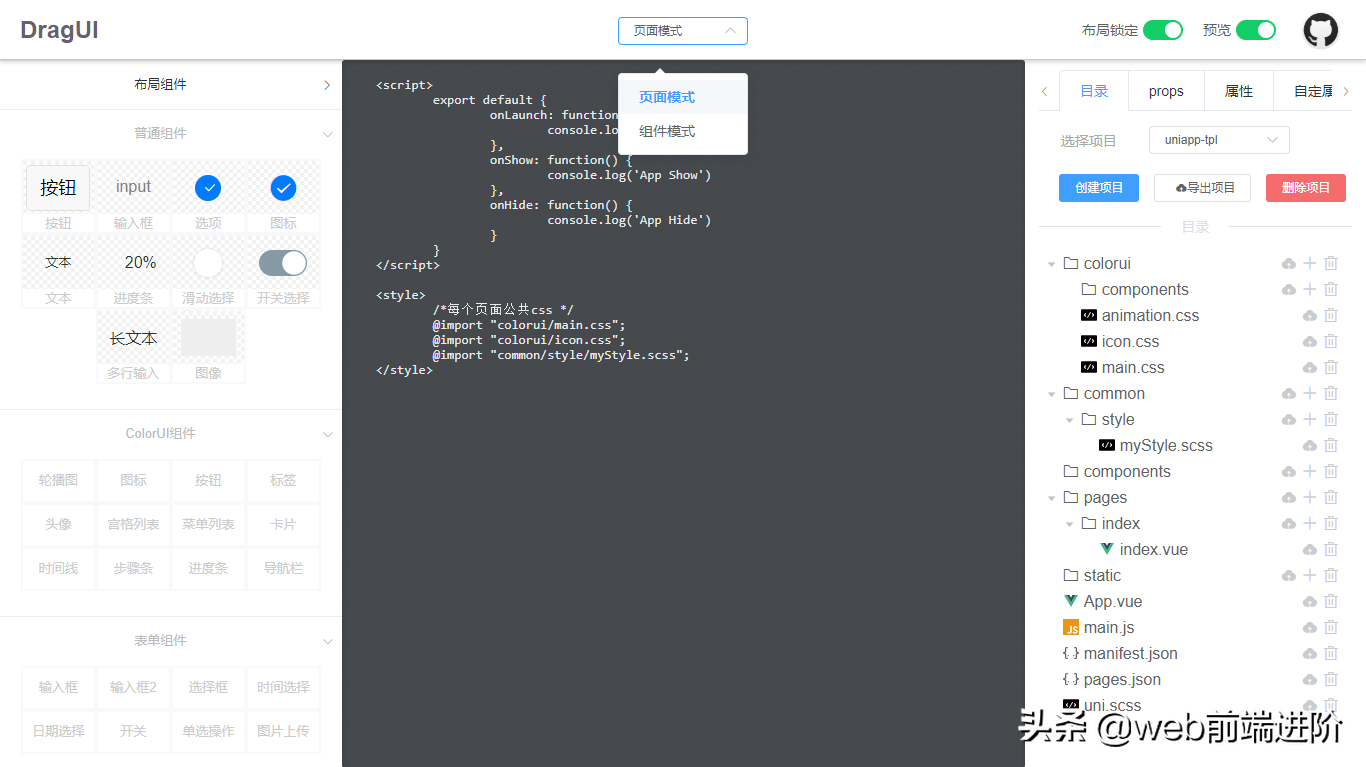This screenshot has width=1366, height=767.
Task: Delete main.css using trash icon
Action: tap(1331, 367)
